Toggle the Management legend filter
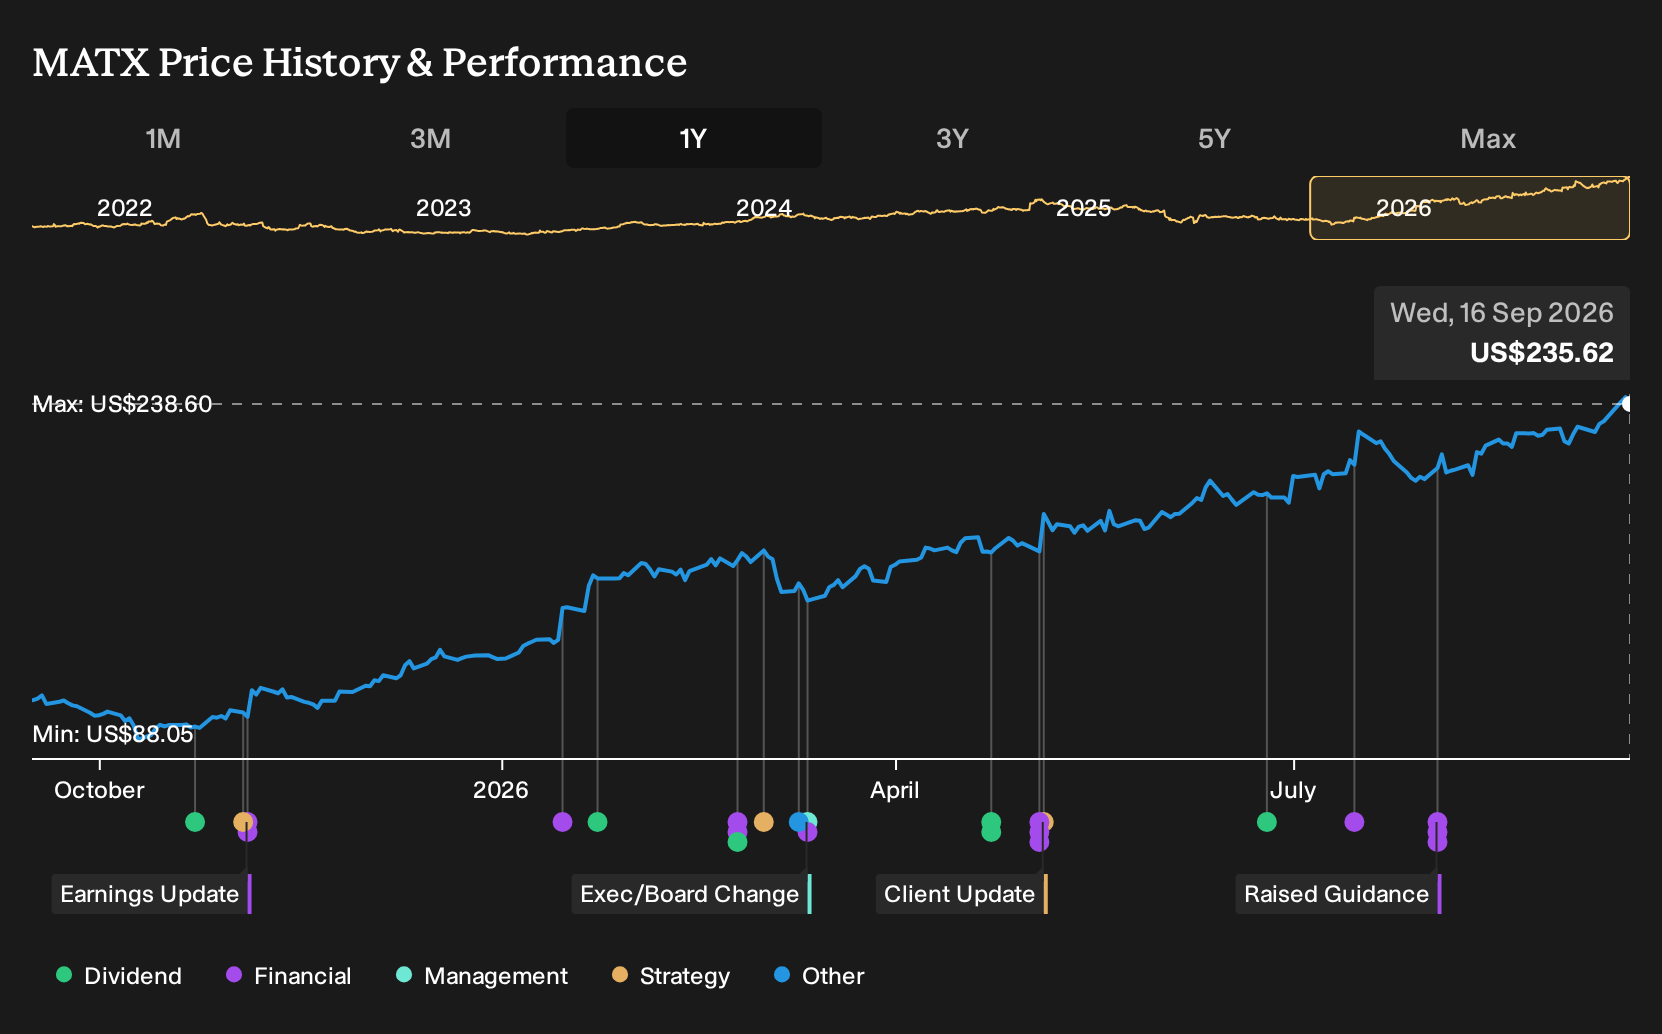 click(x=482, y=976)
